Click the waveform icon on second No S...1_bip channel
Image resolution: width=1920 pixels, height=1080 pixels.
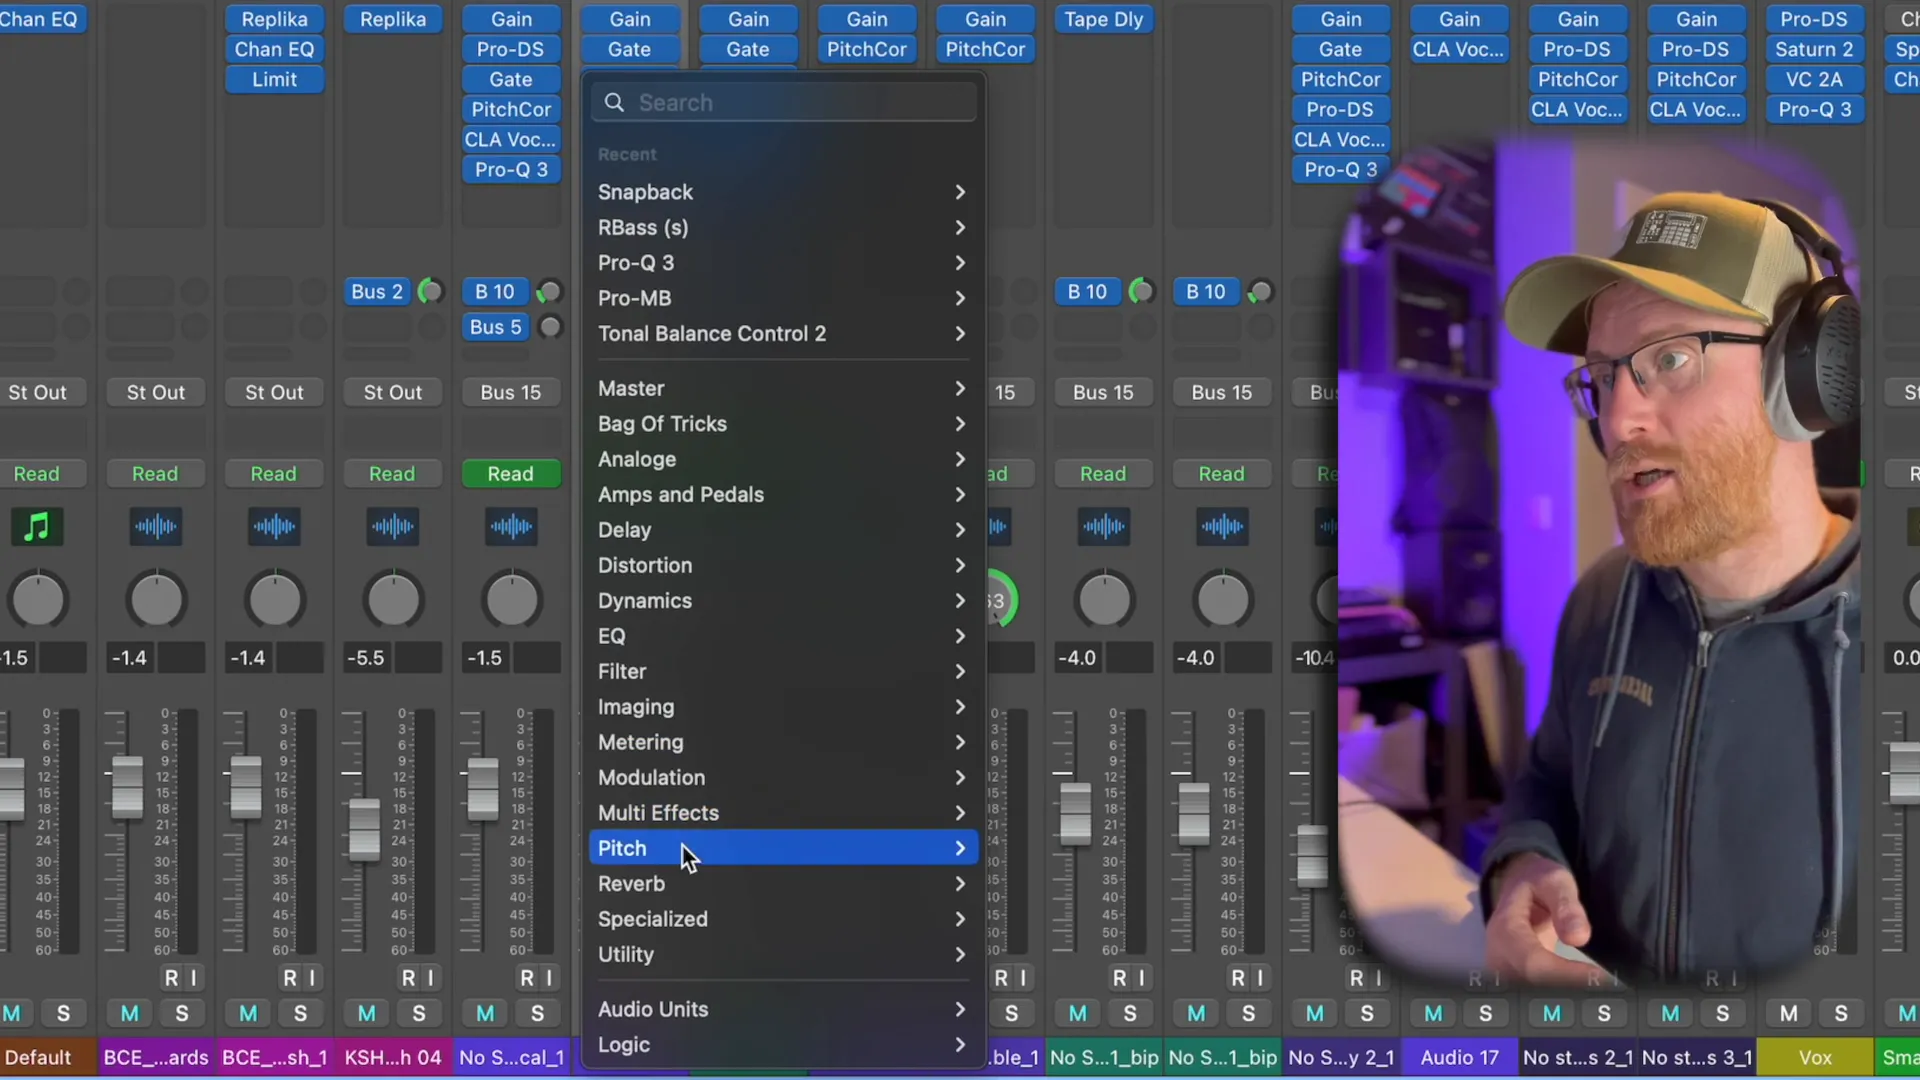tap(1222, 526)
